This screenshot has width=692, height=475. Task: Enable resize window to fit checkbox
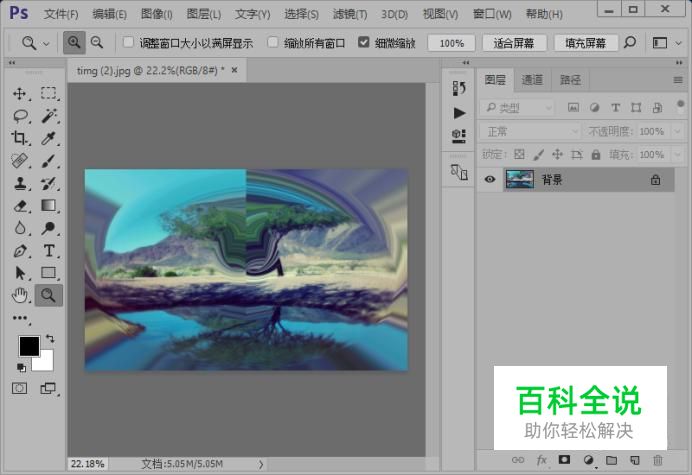(128, 42)
